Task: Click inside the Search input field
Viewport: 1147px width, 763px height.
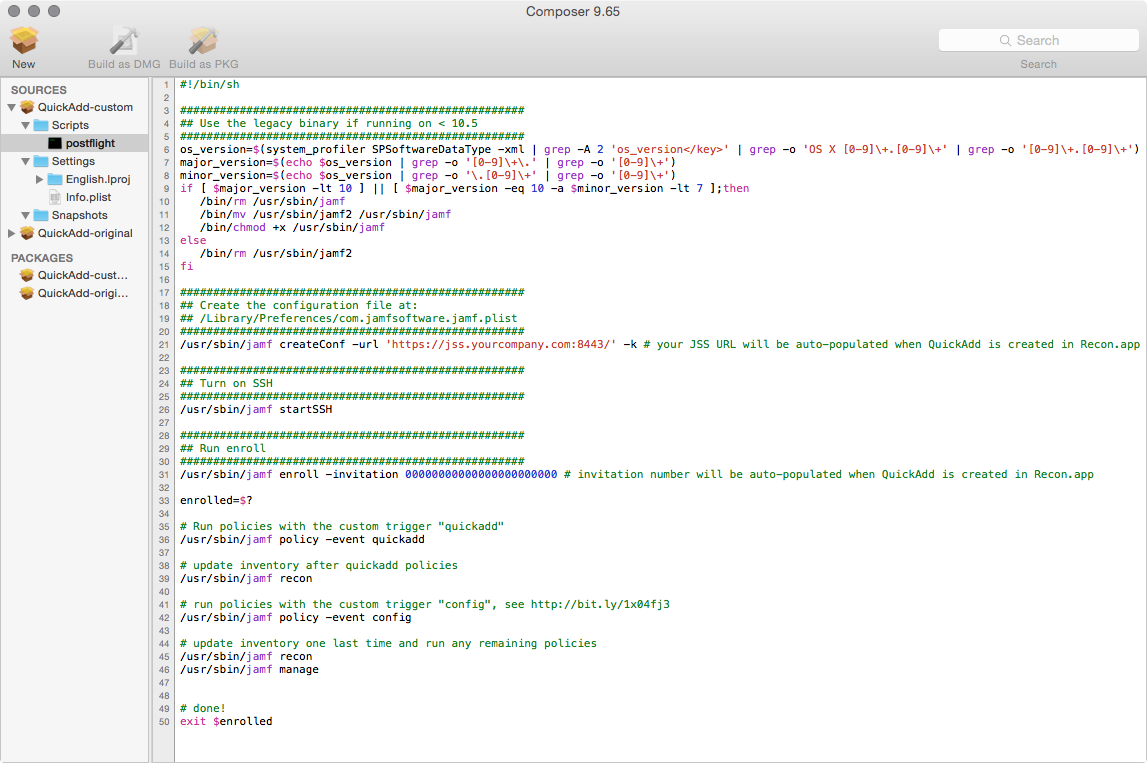Action: tap(1039, 40)
